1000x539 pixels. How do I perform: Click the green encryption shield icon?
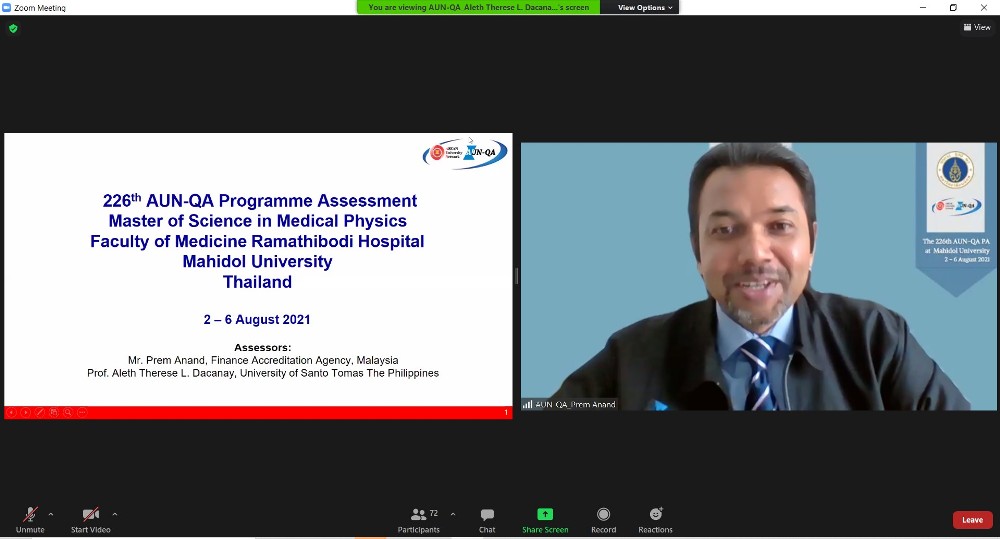[13, 28]
